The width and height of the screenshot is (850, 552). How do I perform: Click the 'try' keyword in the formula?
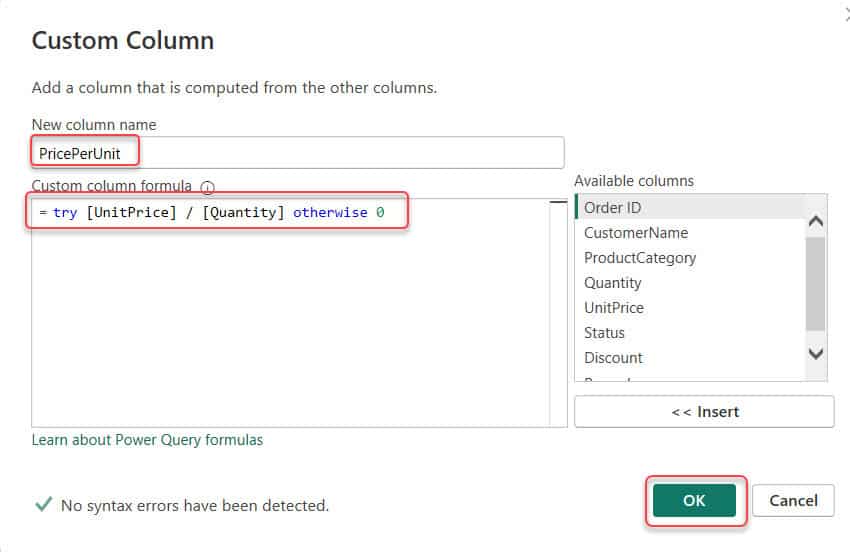coord(65,213)
